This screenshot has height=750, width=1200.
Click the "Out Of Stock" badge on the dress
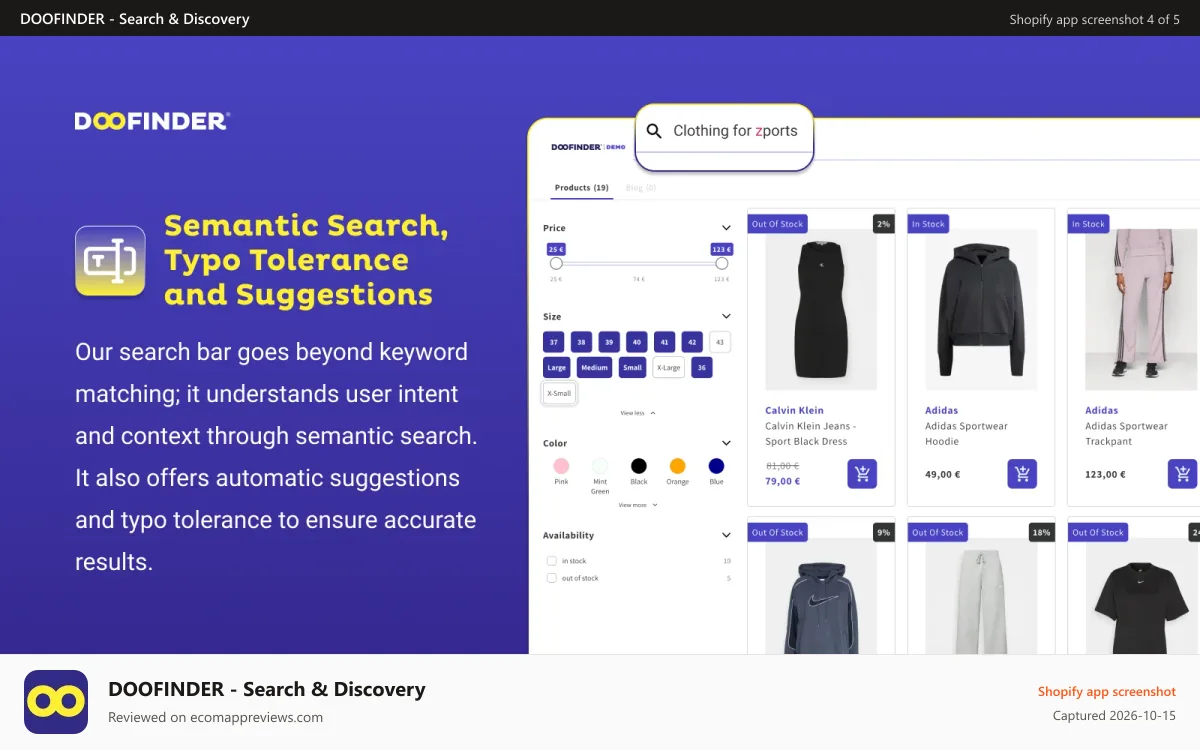coord(777,224)
